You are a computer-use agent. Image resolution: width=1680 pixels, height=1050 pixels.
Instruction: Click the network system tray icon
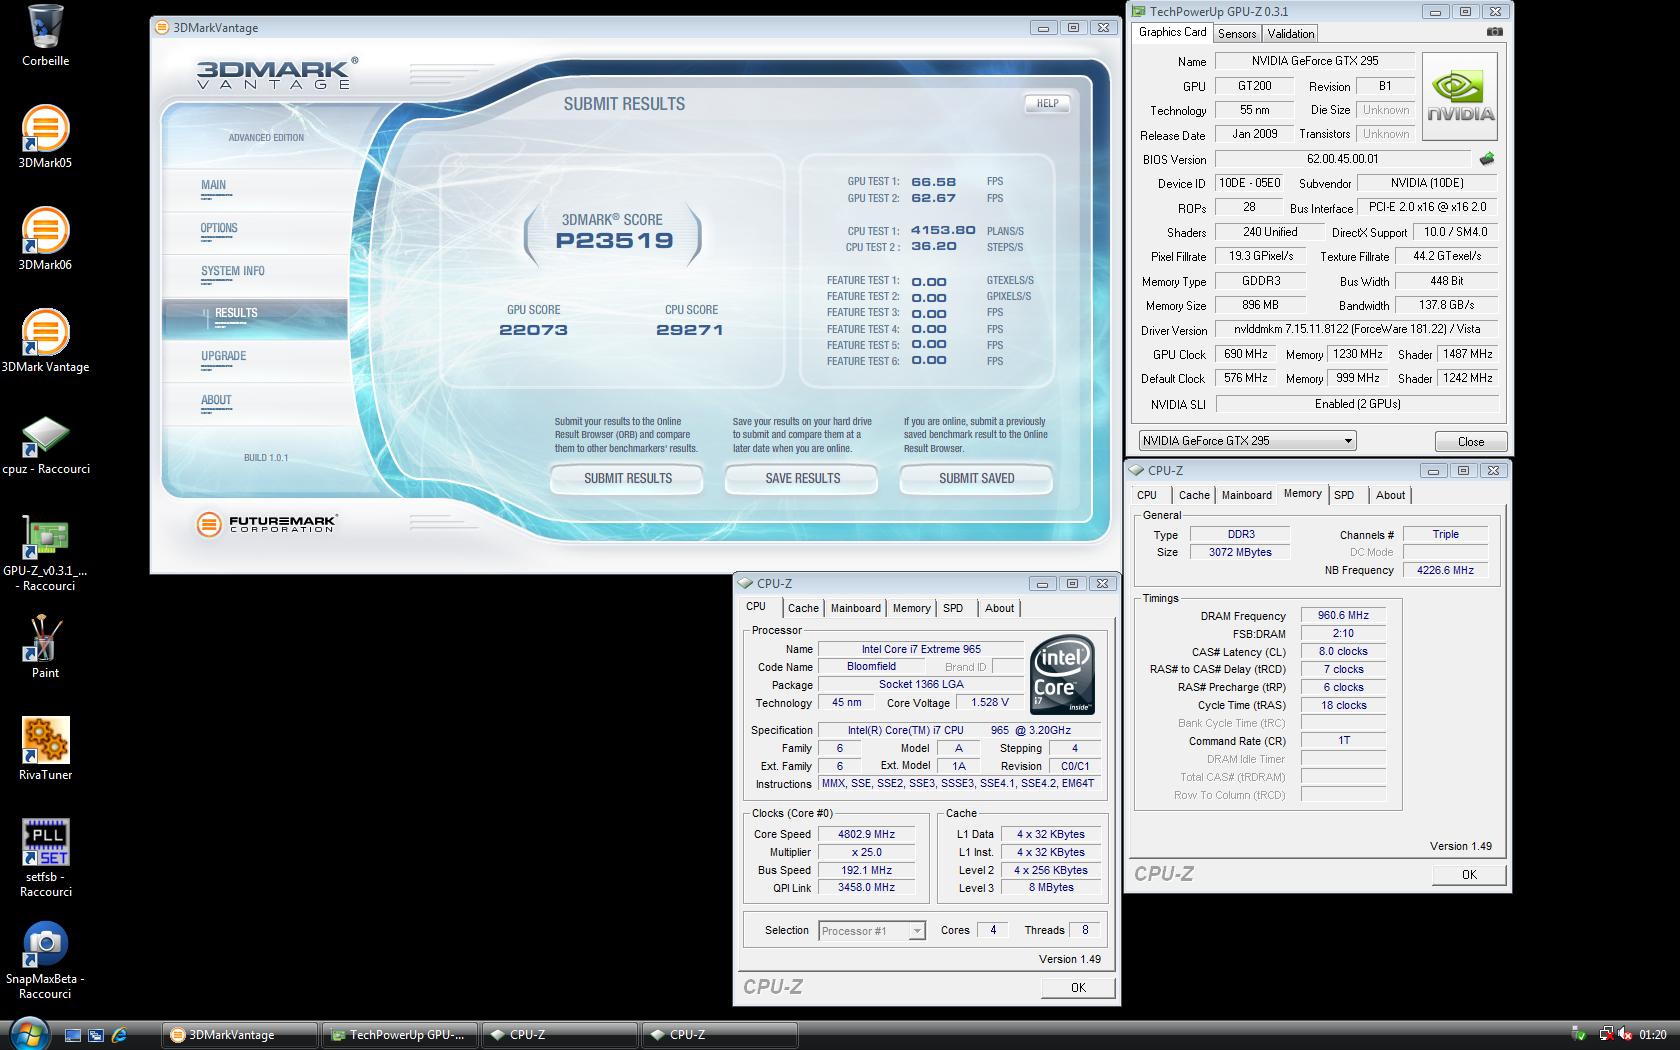coord(1606,1035)
